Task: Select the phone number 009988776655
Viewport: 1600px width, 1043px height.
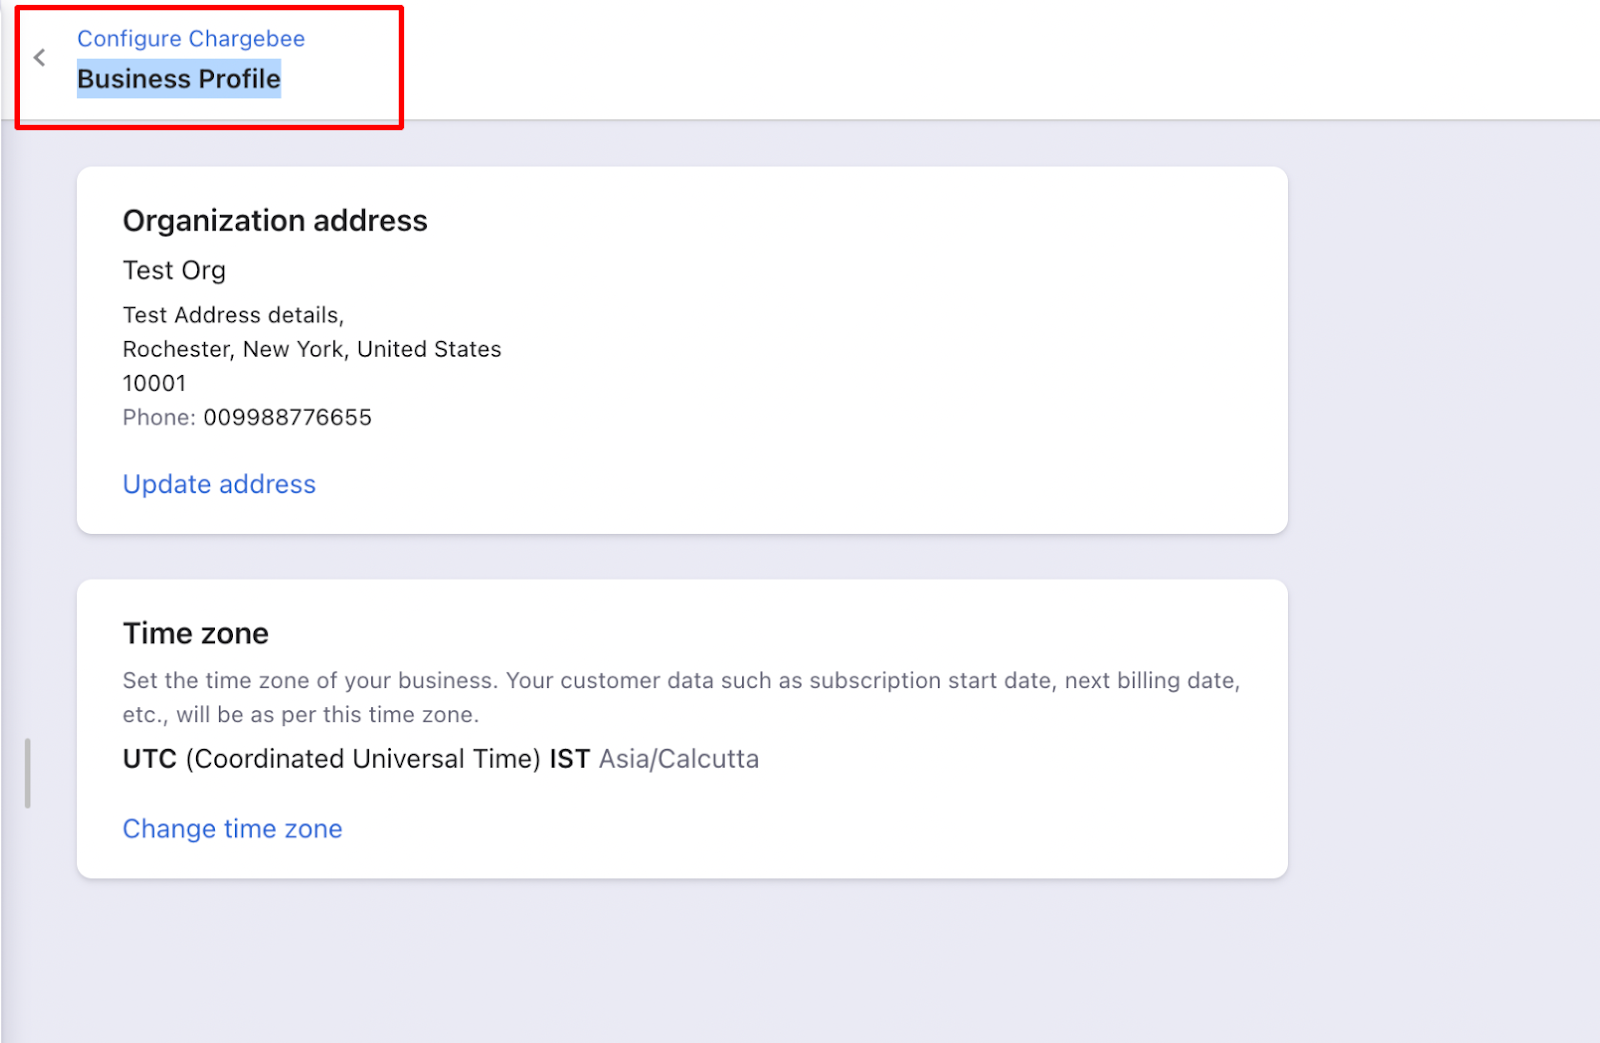Action: point(288,418)
